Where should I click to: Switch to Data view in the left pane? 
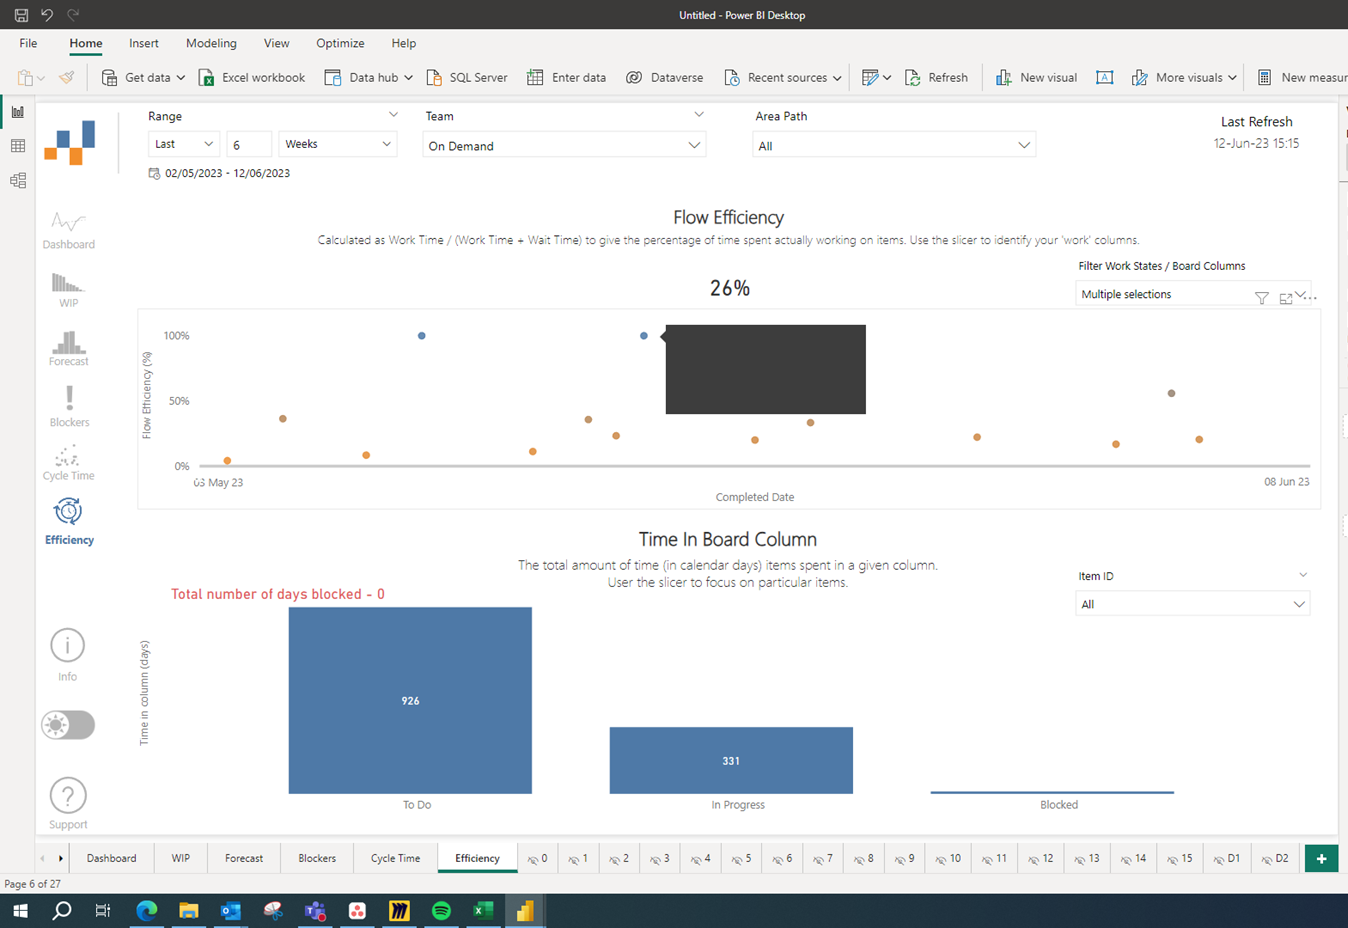click(17, 145)
